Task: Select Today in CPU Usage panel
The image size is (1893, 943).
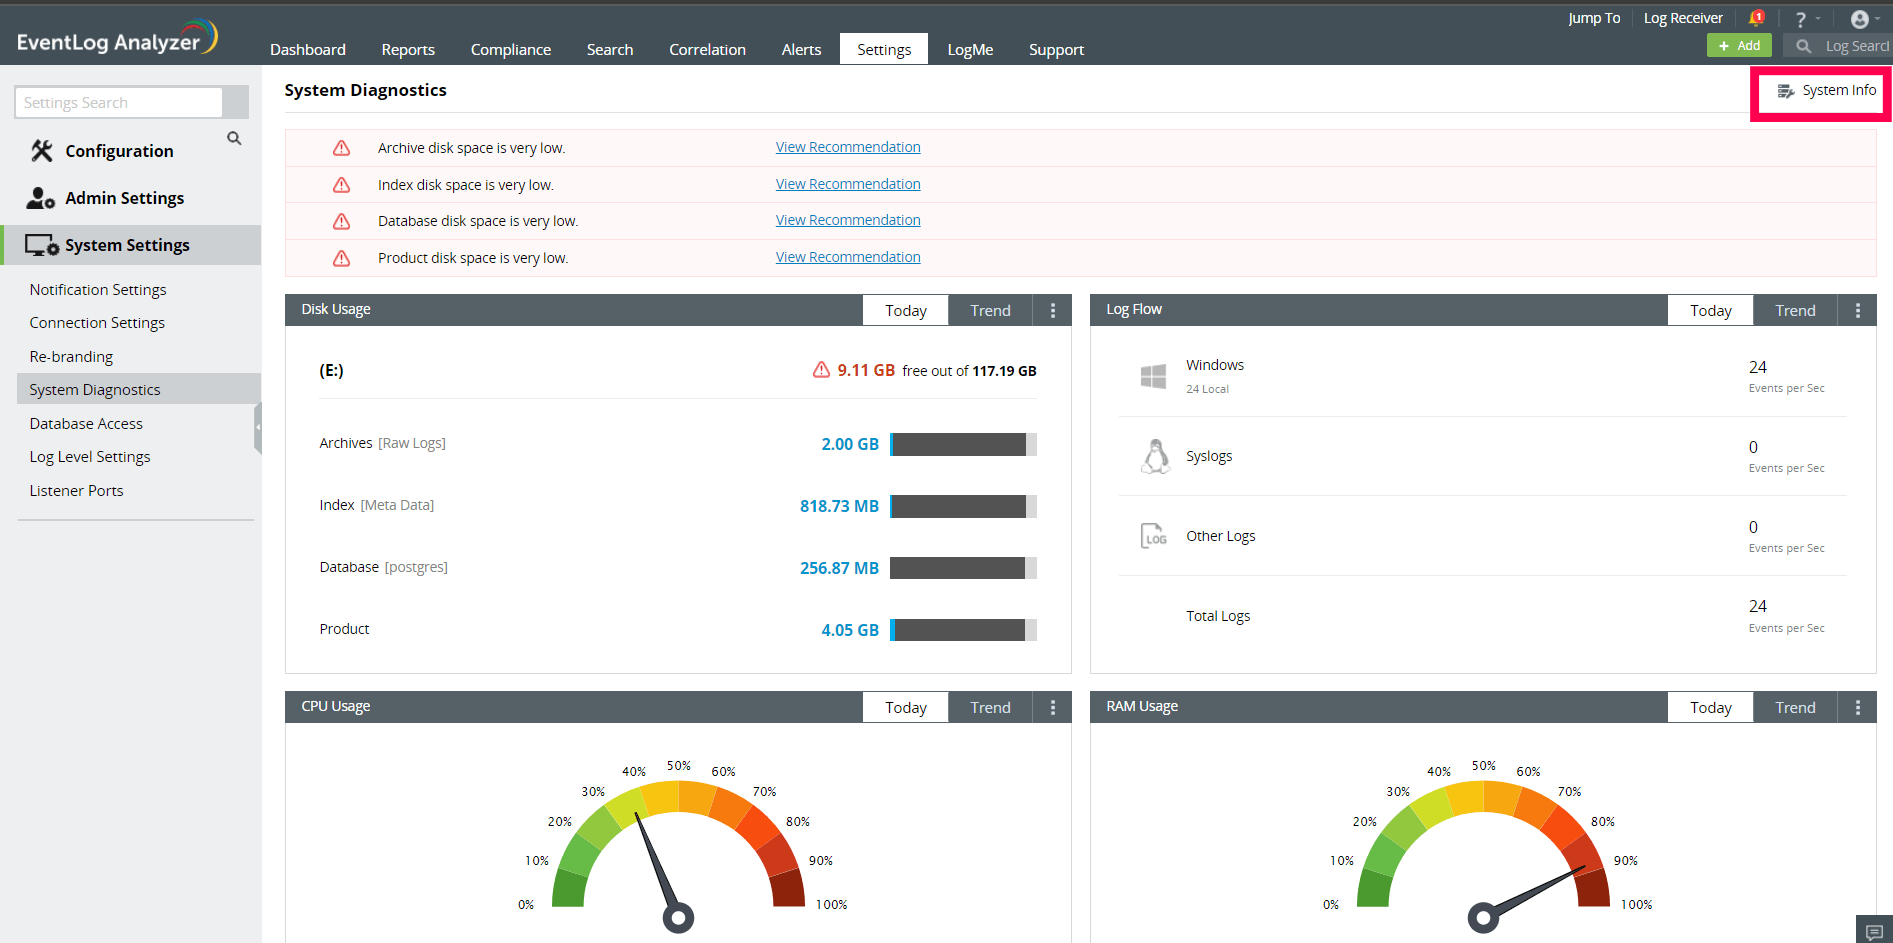Action: pos(906,708)
